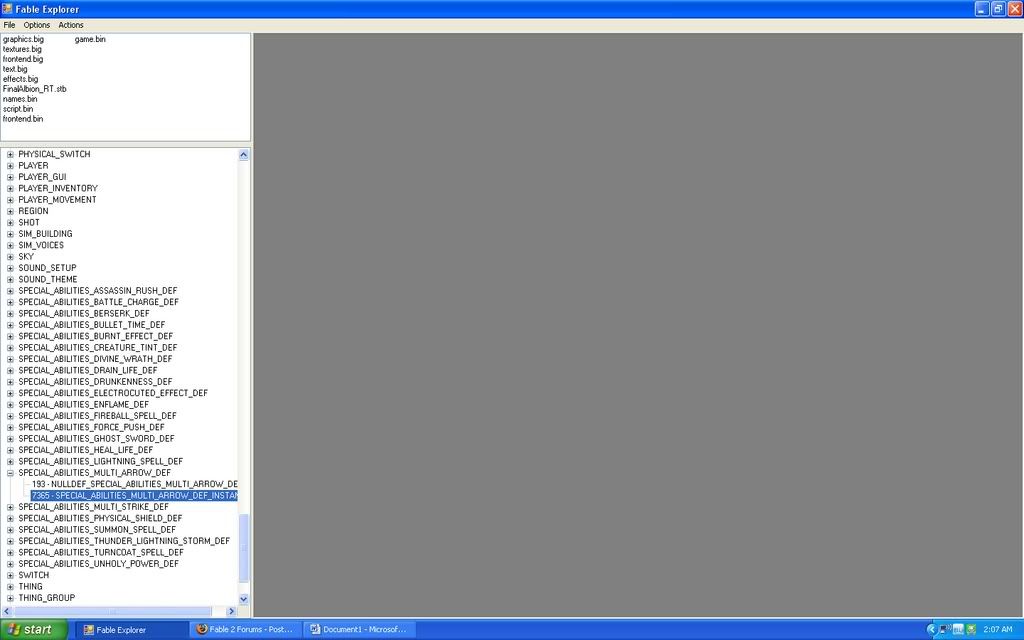
Task: Expand the SOUND_THEME tree node
Action: (x=10, y=280)
